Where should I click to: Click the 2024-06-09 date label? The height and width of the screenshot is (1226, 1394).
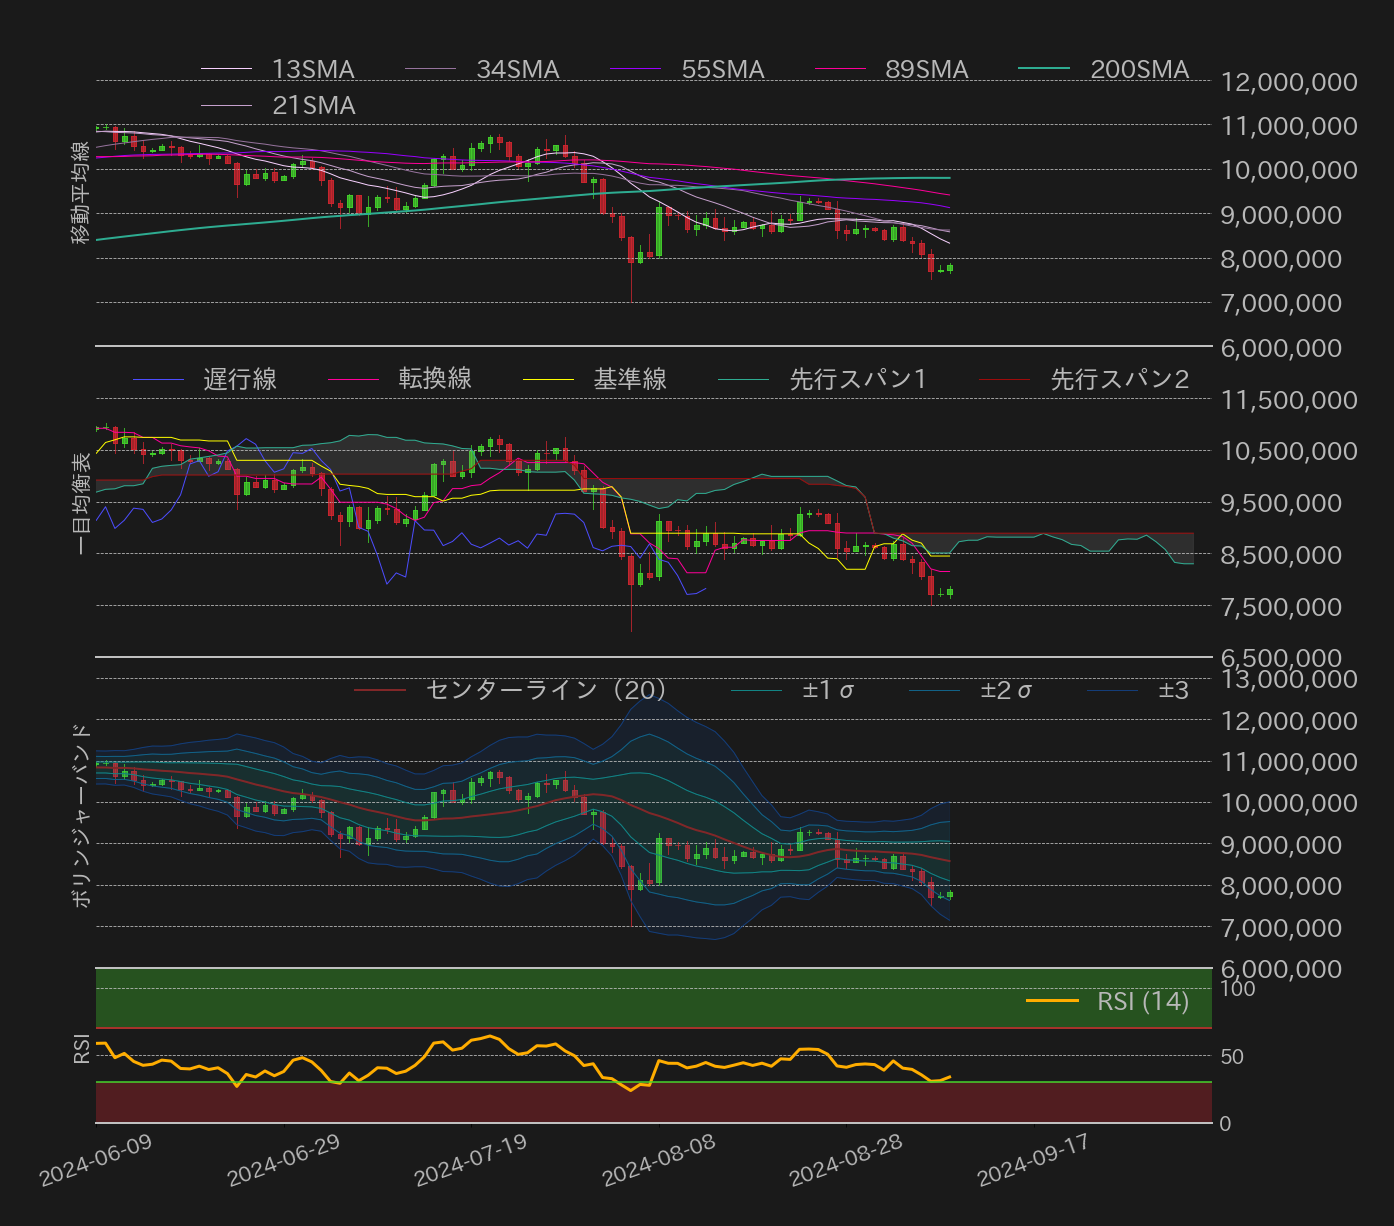tap(96, 1160)
